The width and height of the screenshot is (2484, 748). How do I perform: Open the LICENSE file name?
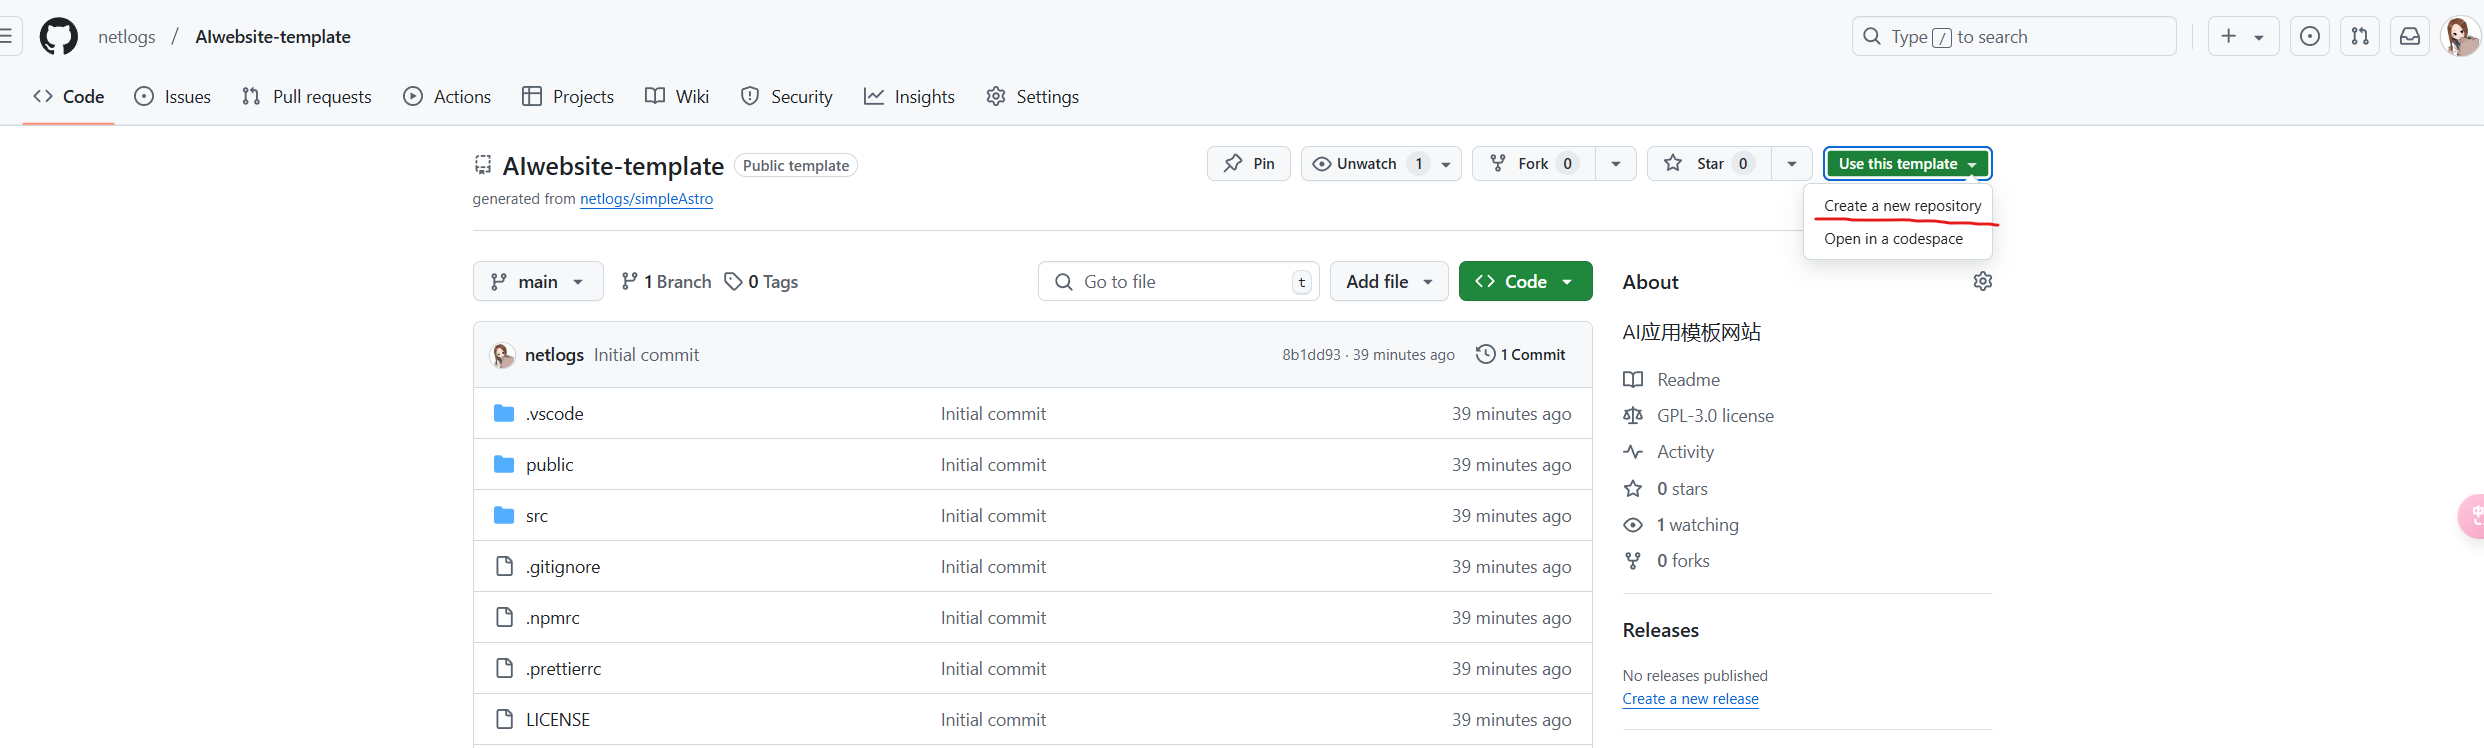coord(558,720)
